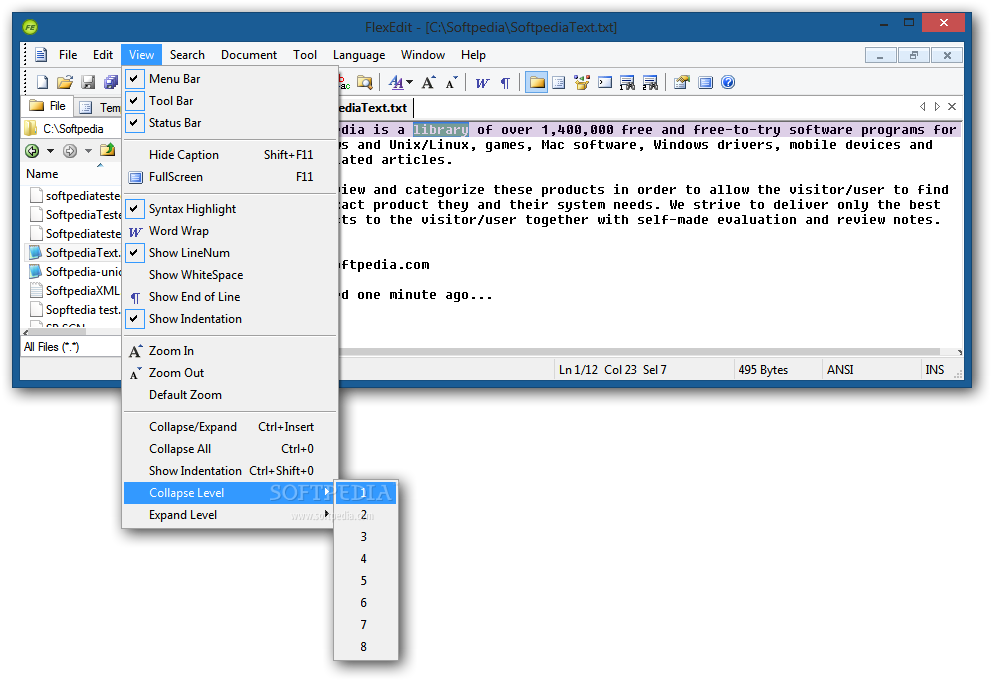Switch to the Template side panel tab
This screenshot has width=992, height=681.
click(99, 108)
